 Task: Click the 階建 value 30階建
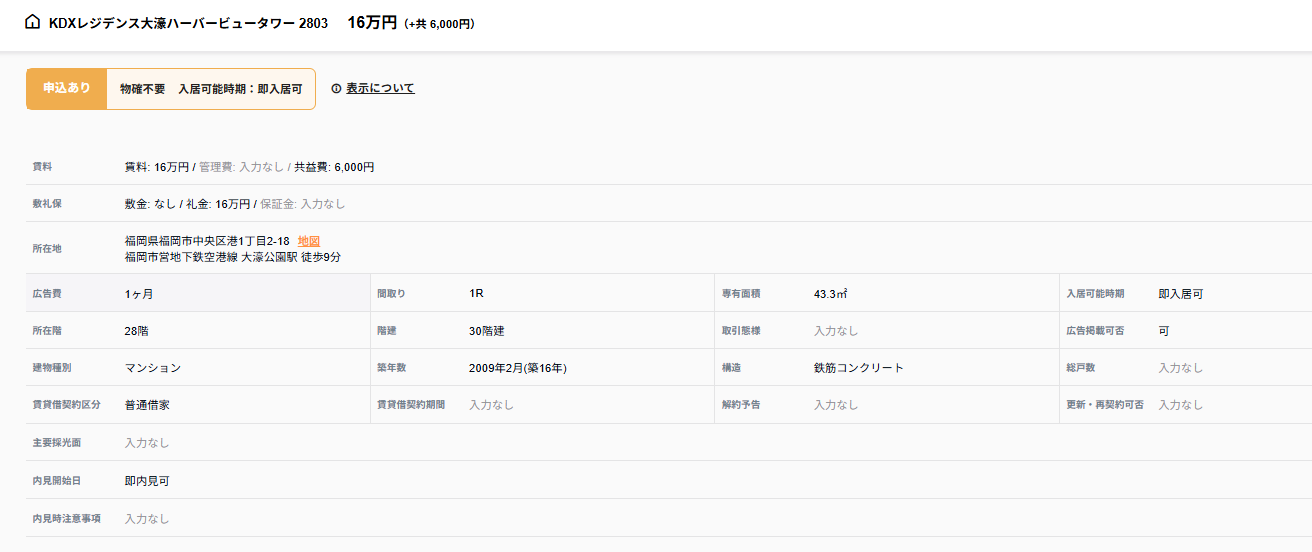coord(493,331)
